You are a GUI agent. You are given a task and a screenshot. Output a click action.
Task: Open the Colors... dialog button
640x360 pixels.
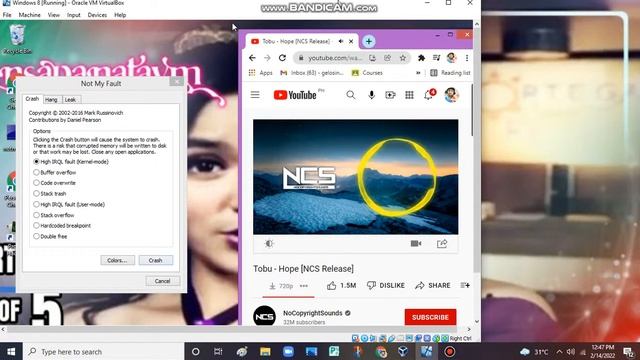tap(118, 260)
